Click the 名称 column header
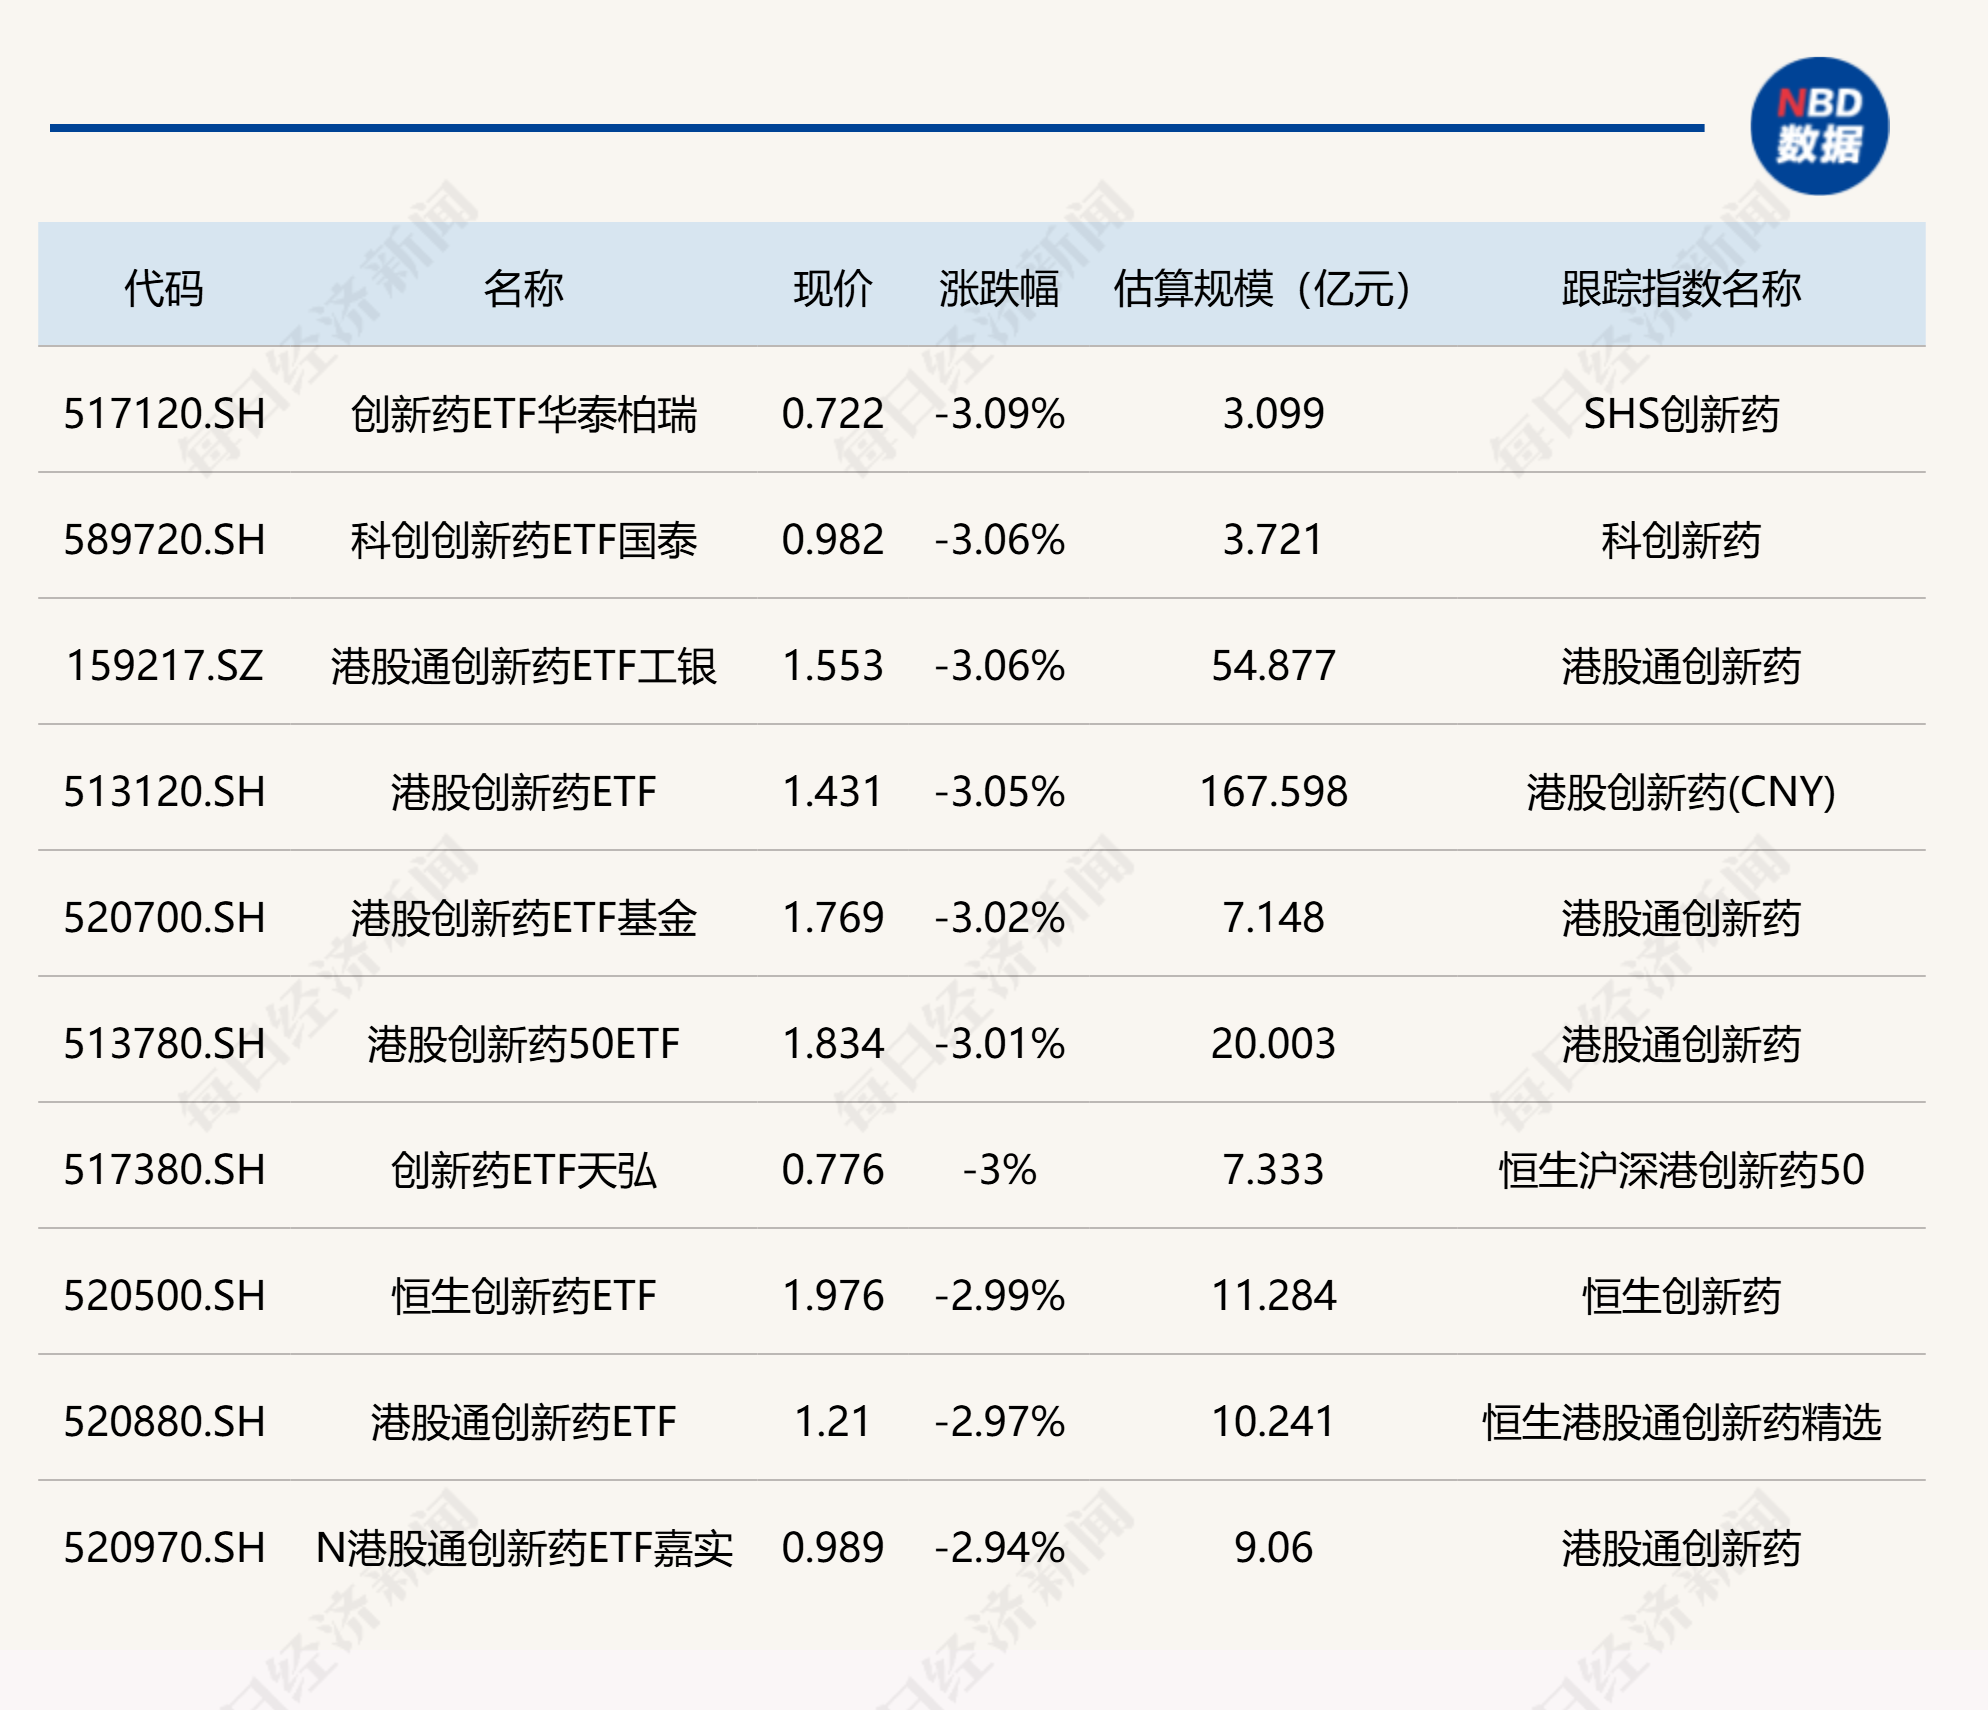Screen dimensions: 1988x1710 (523, 288)
